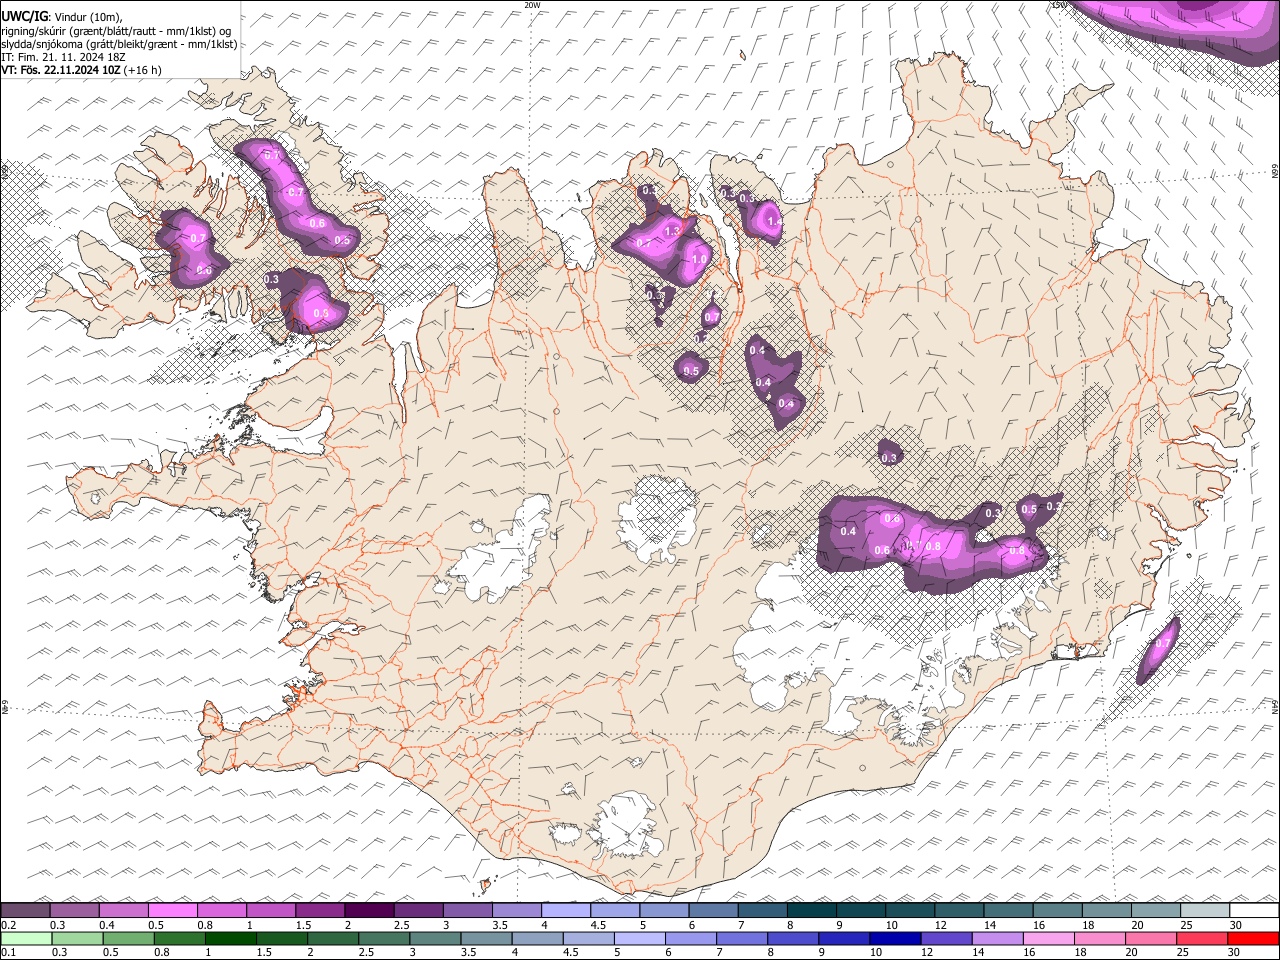This screenshot has height=960, width=1280.
Task: Click the light gray snow swatch between 25 and 30
Action: coord(1204,910)
